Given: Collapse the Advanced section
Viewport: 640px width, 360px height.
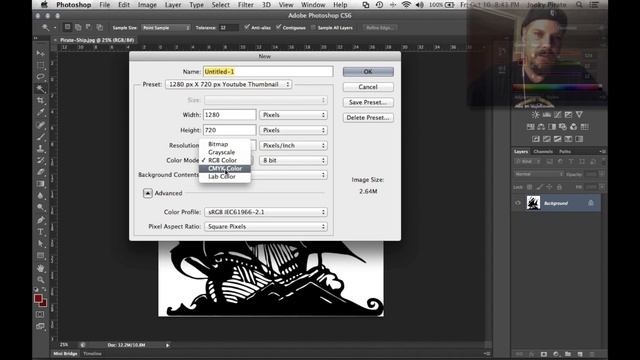Looking at the screenshot, I should tap(148, 193).
